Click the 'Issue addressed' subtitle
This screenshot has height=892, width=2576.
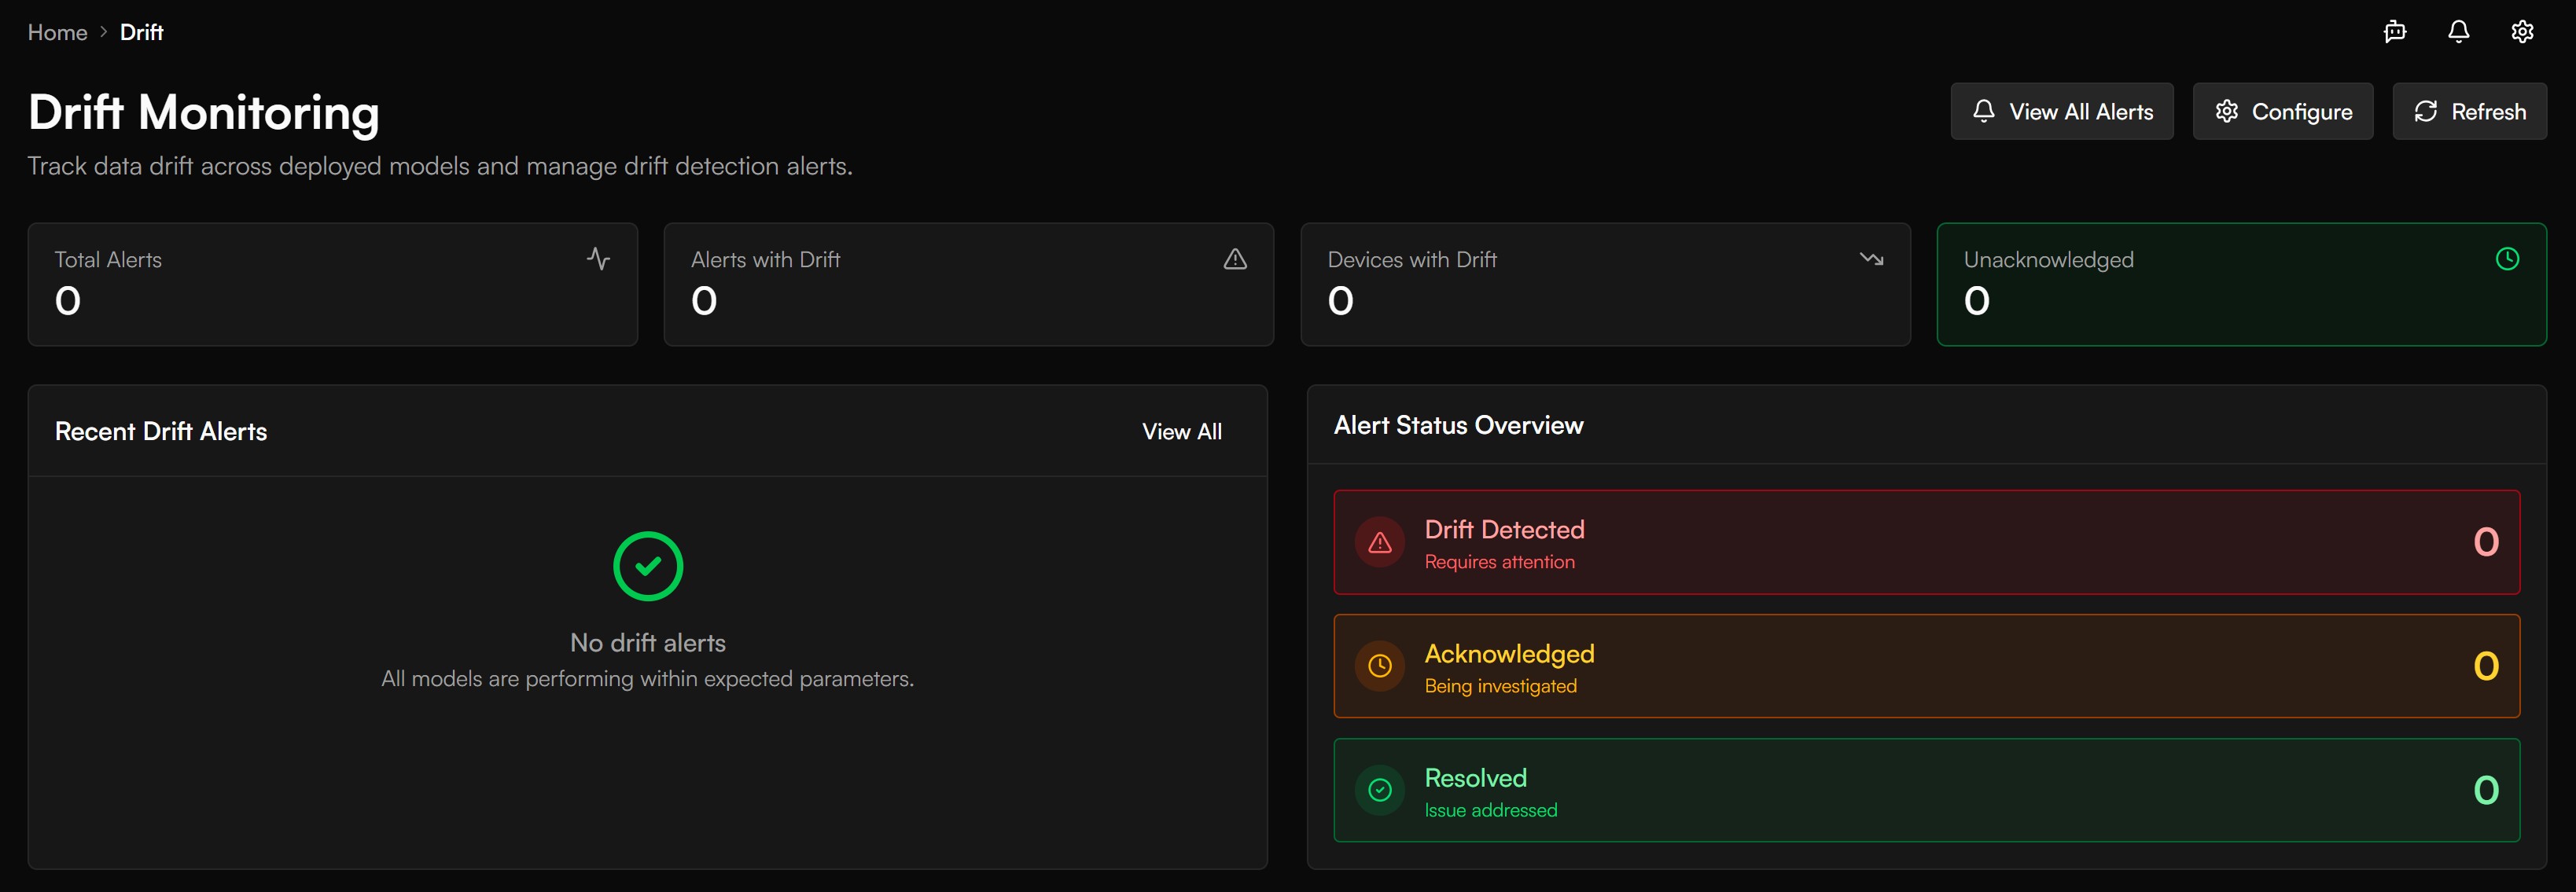pos(1491,810)
